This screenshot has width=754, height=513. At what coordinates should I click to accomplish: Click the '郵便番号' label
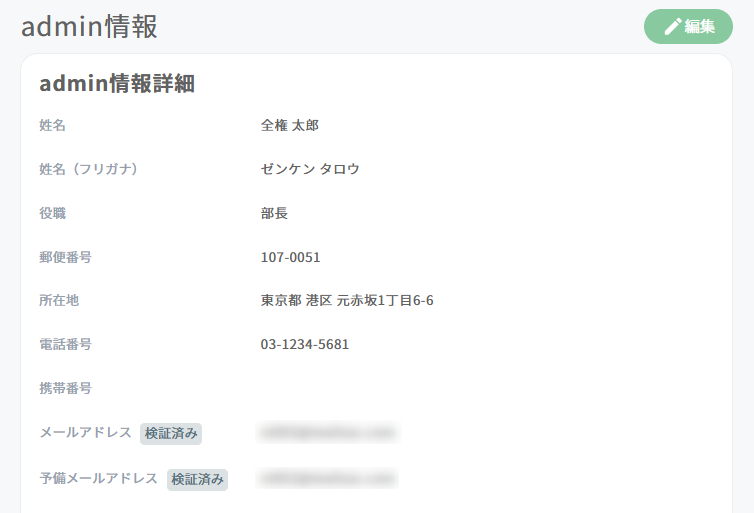point(65,257)
